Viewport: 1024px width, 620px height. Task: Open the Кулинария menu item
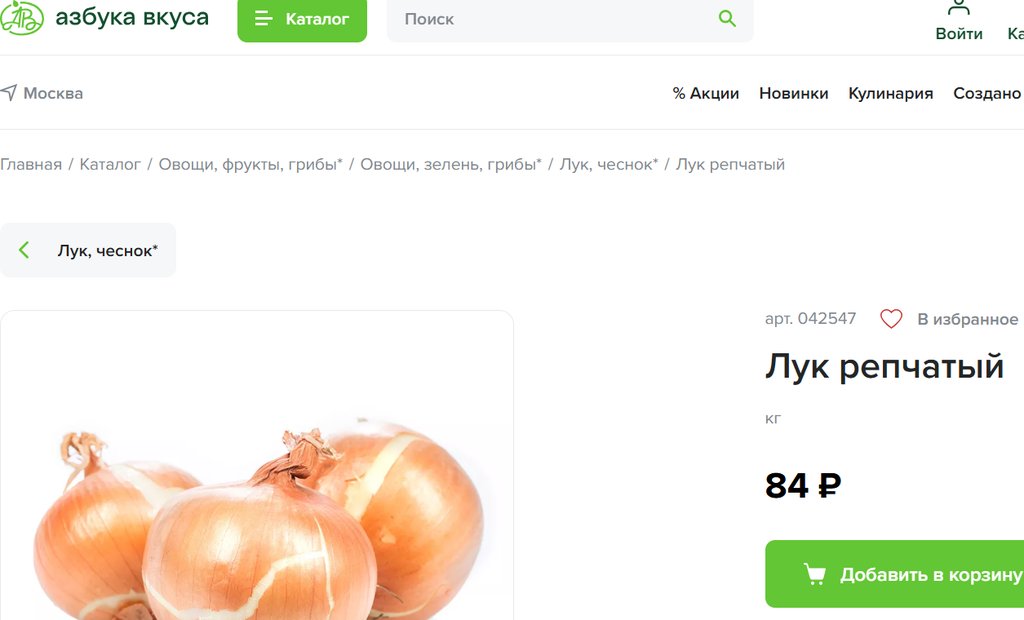click(x=891, y=93)
